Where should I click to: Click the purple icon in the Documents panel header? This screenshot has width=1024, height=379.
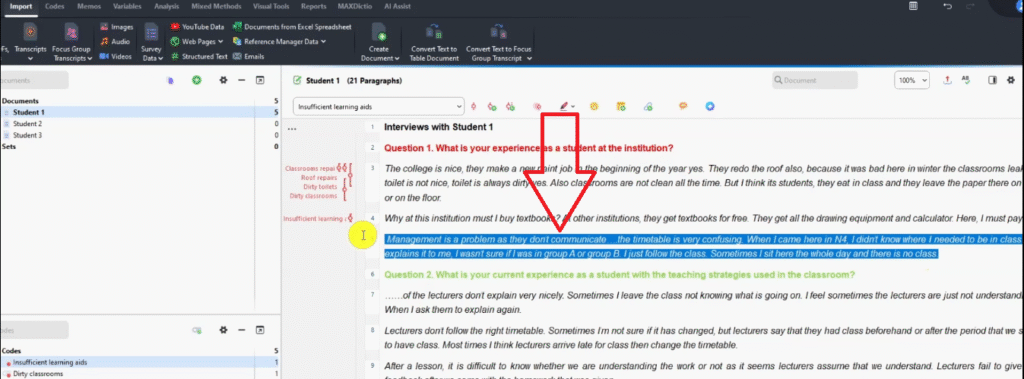click(170, 80)
